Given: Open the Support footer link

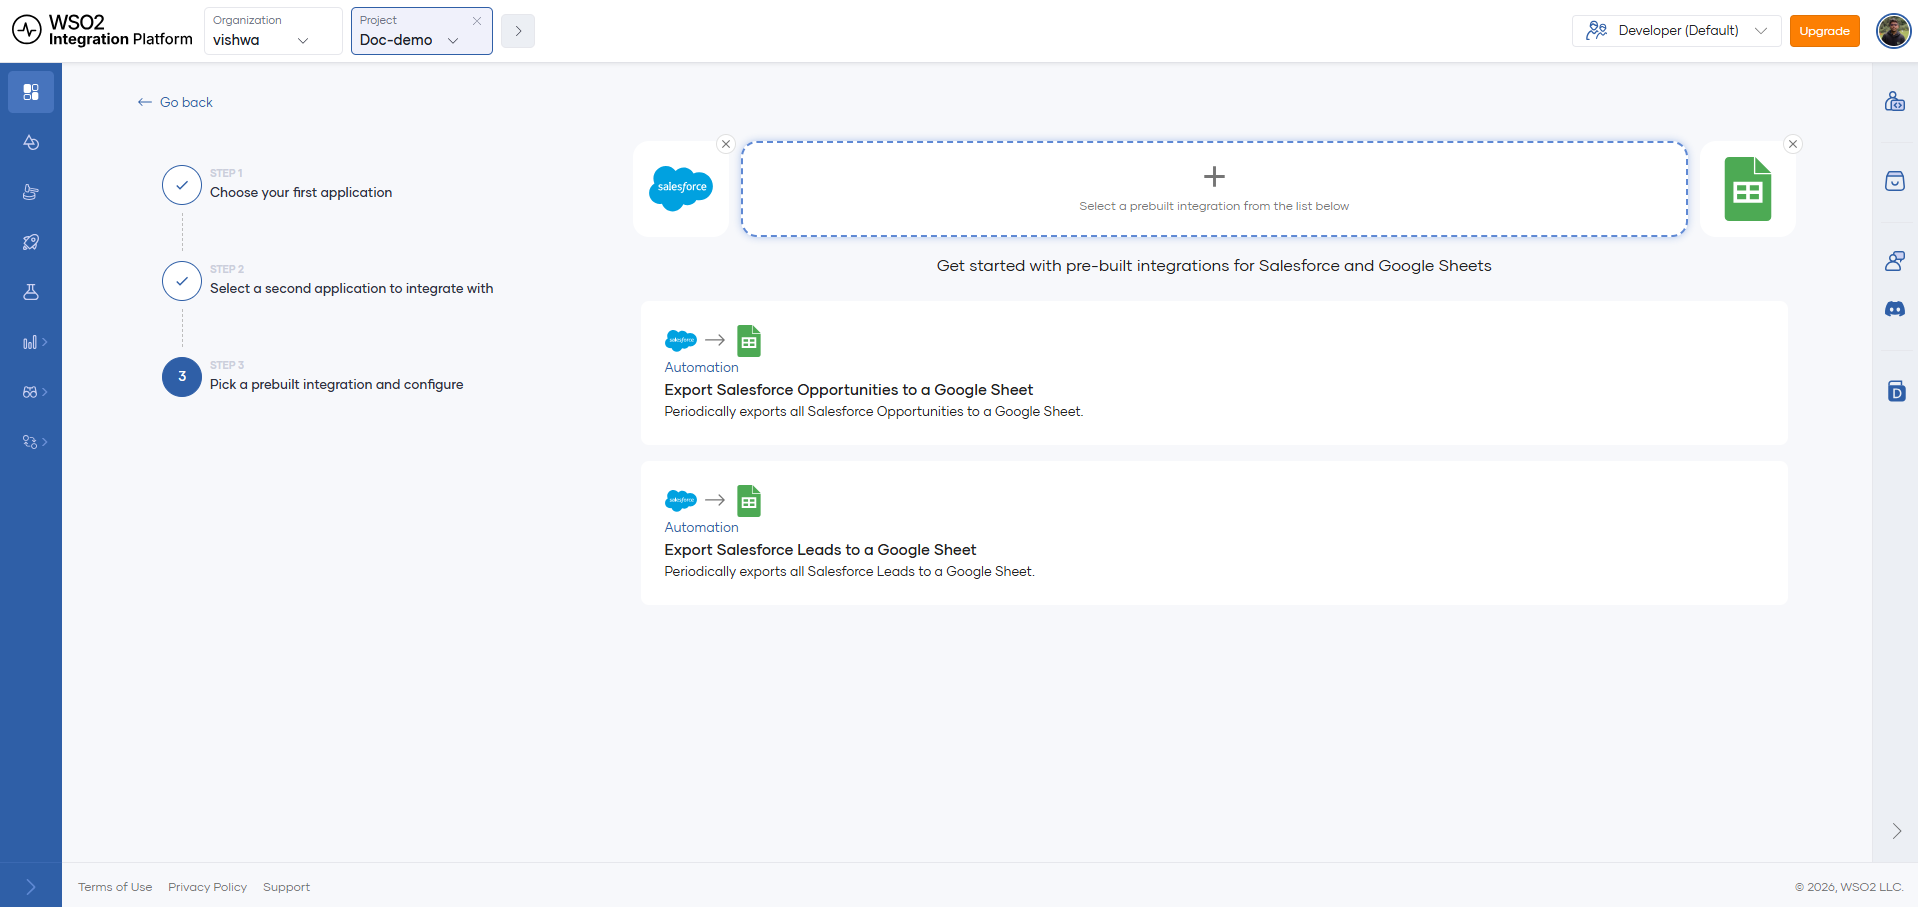Looking at the screenshot, I should click(x=287, y=887).
